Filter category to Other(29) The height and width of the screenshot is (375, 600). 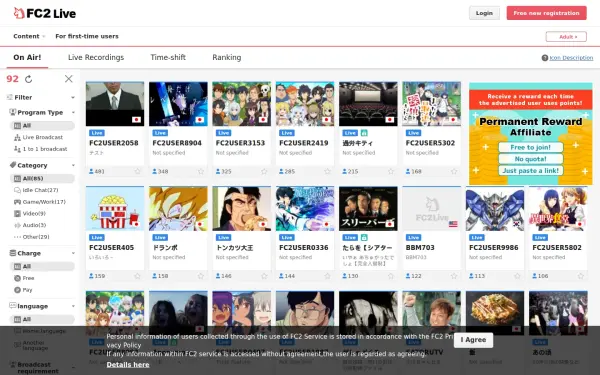[32, 237]
